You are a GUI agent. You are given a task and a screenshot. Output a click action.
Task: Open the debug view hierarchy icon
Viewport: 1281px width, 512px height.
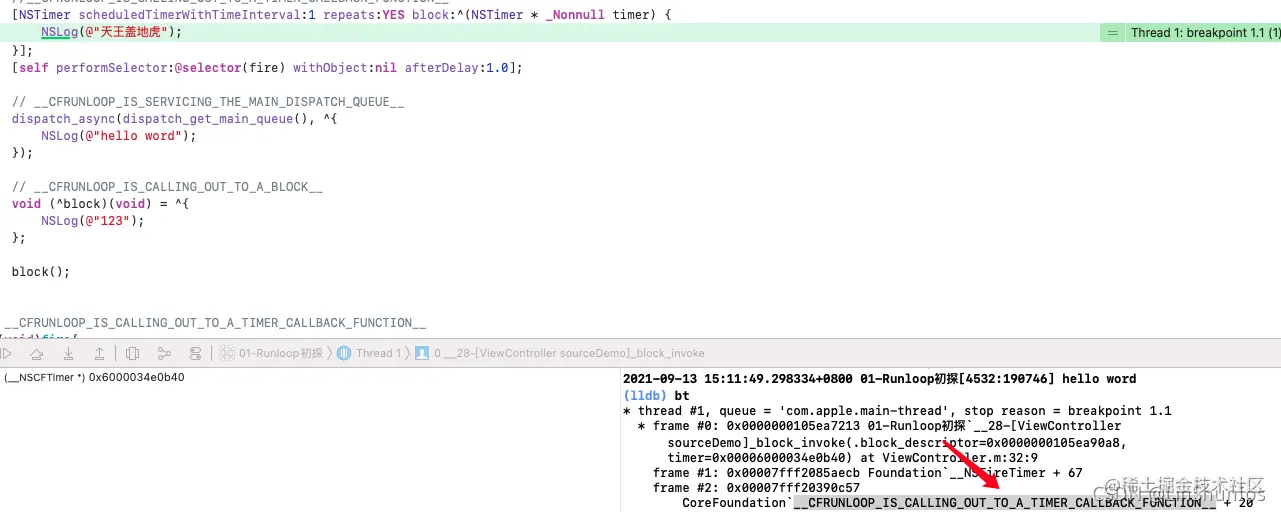tap(133, 353)
